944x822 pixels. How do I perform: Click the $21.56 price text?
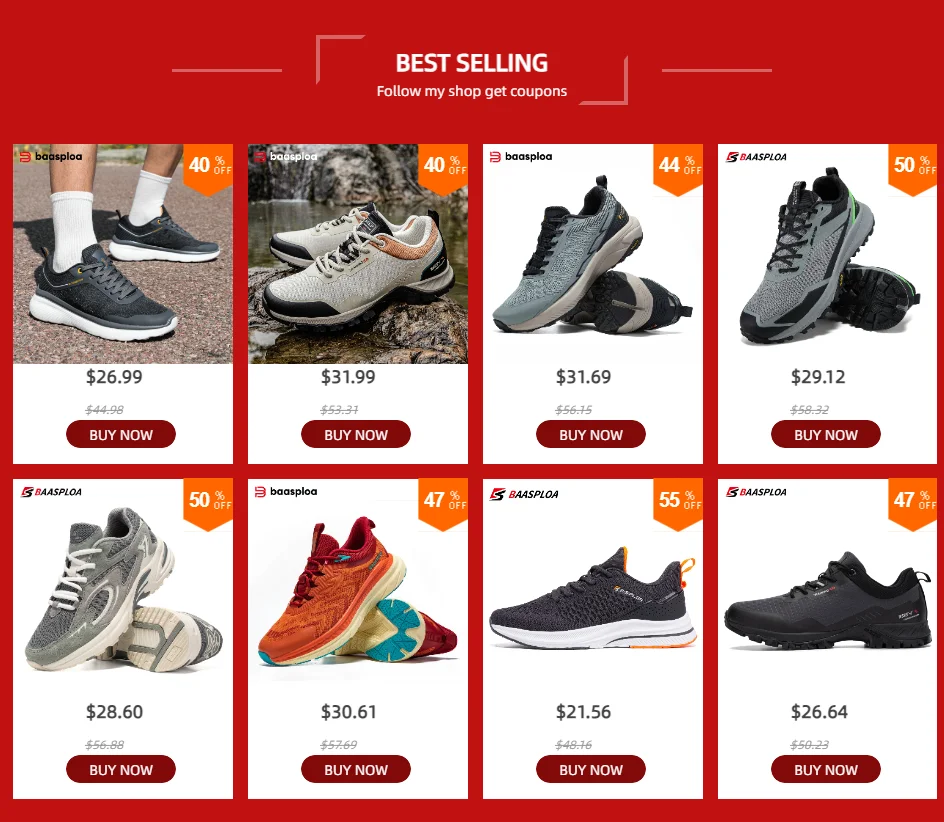(x=583, y=712)
